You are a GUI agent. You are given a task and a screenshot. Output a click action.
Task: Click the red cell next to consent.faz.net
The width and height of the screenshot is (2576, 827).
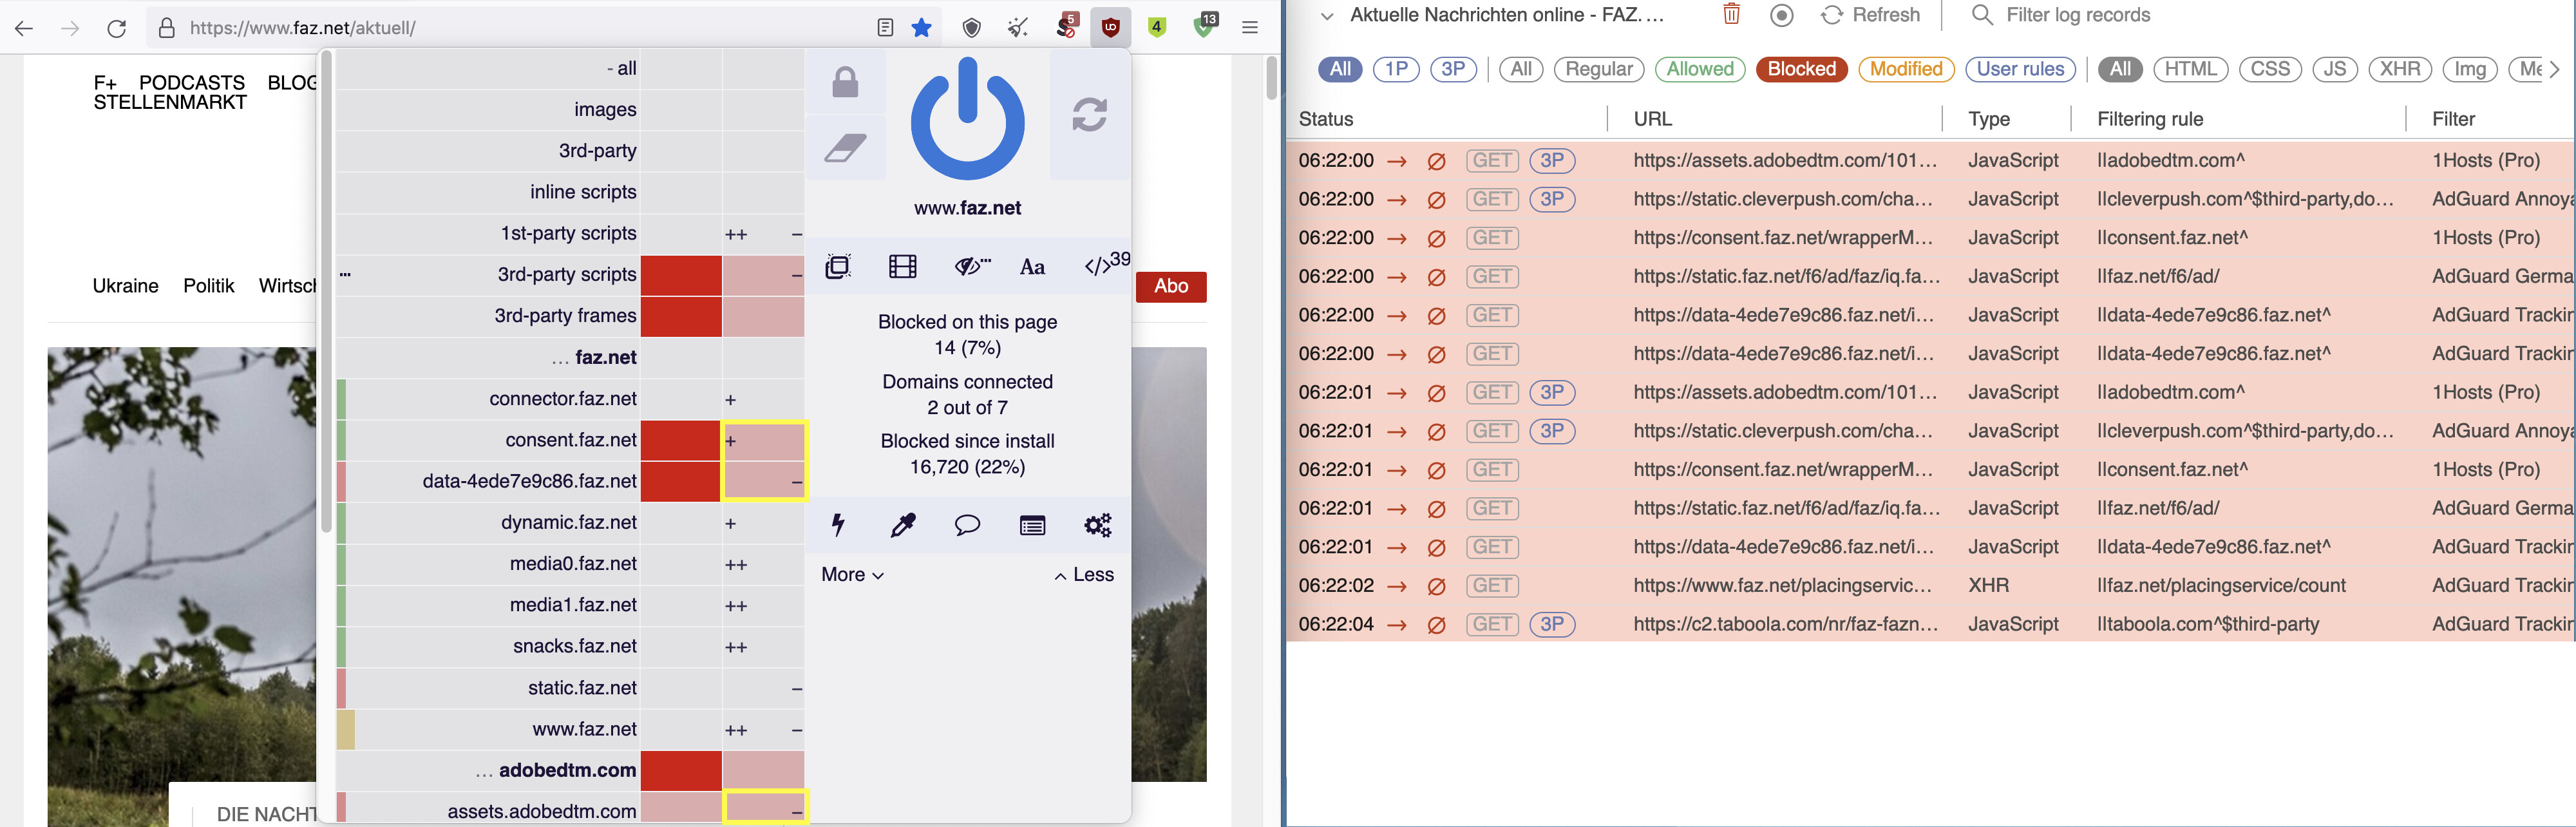coord(681,440)
